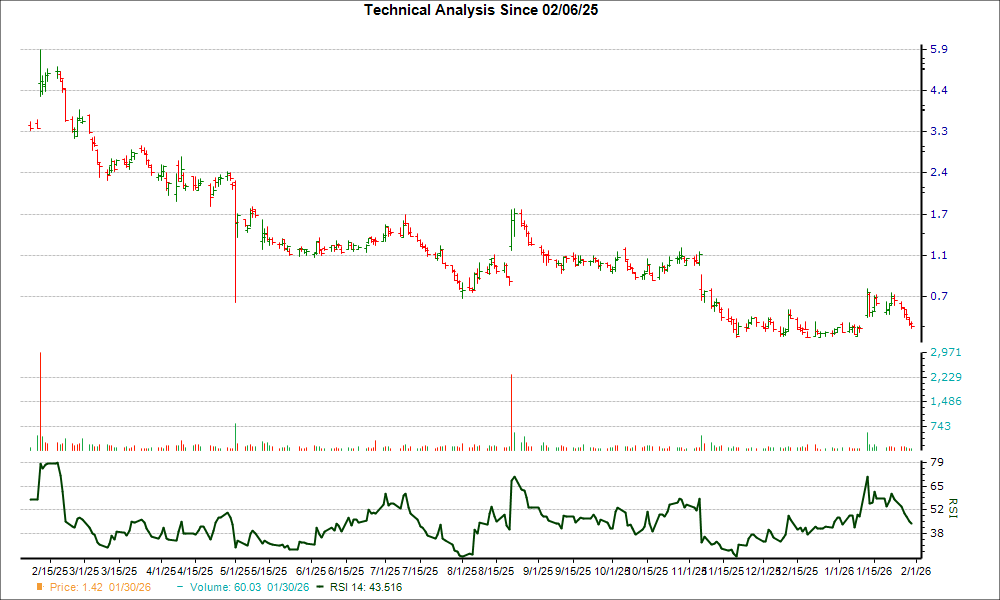1000x600 pixels.
Task: Select the tallest red volume spike bar
Action: 40,400
